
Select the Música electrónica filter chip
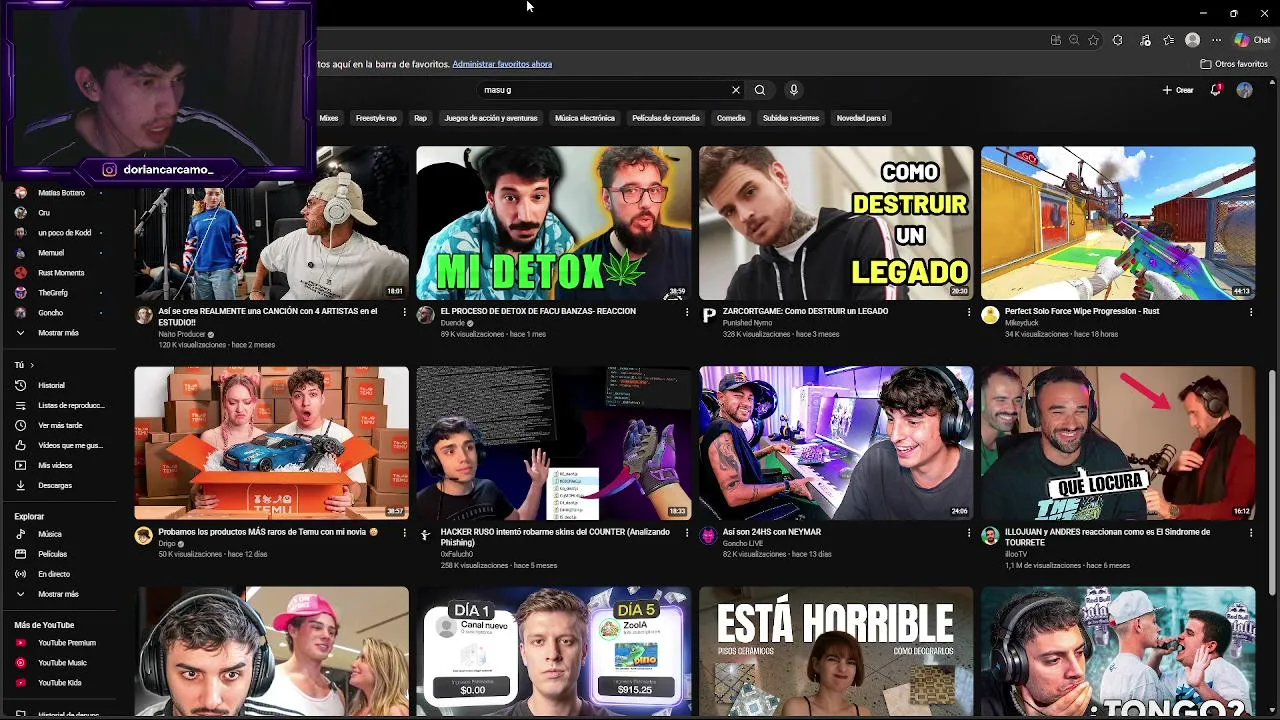click(585, 118)
